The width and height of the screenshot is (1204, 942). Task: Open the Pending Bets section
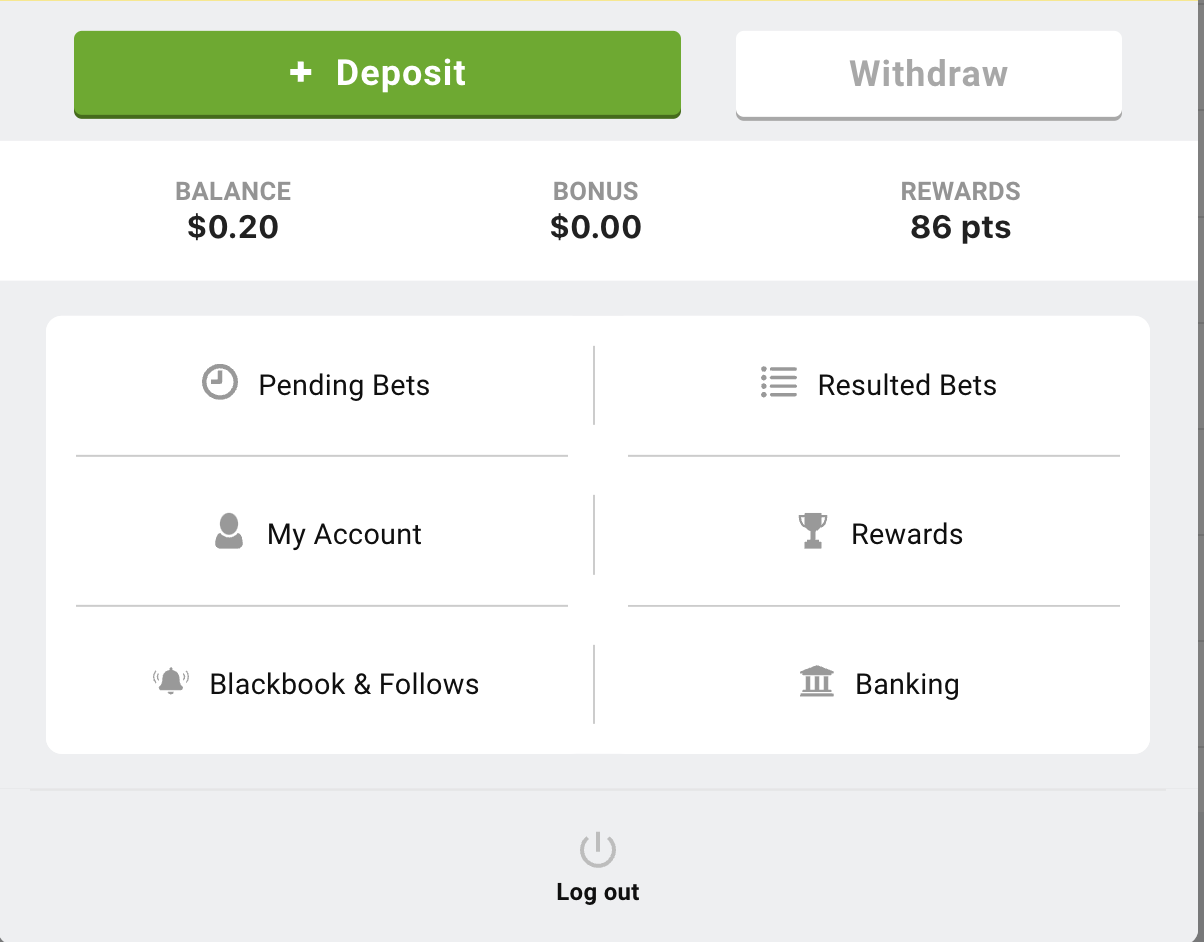click(344, 384)
